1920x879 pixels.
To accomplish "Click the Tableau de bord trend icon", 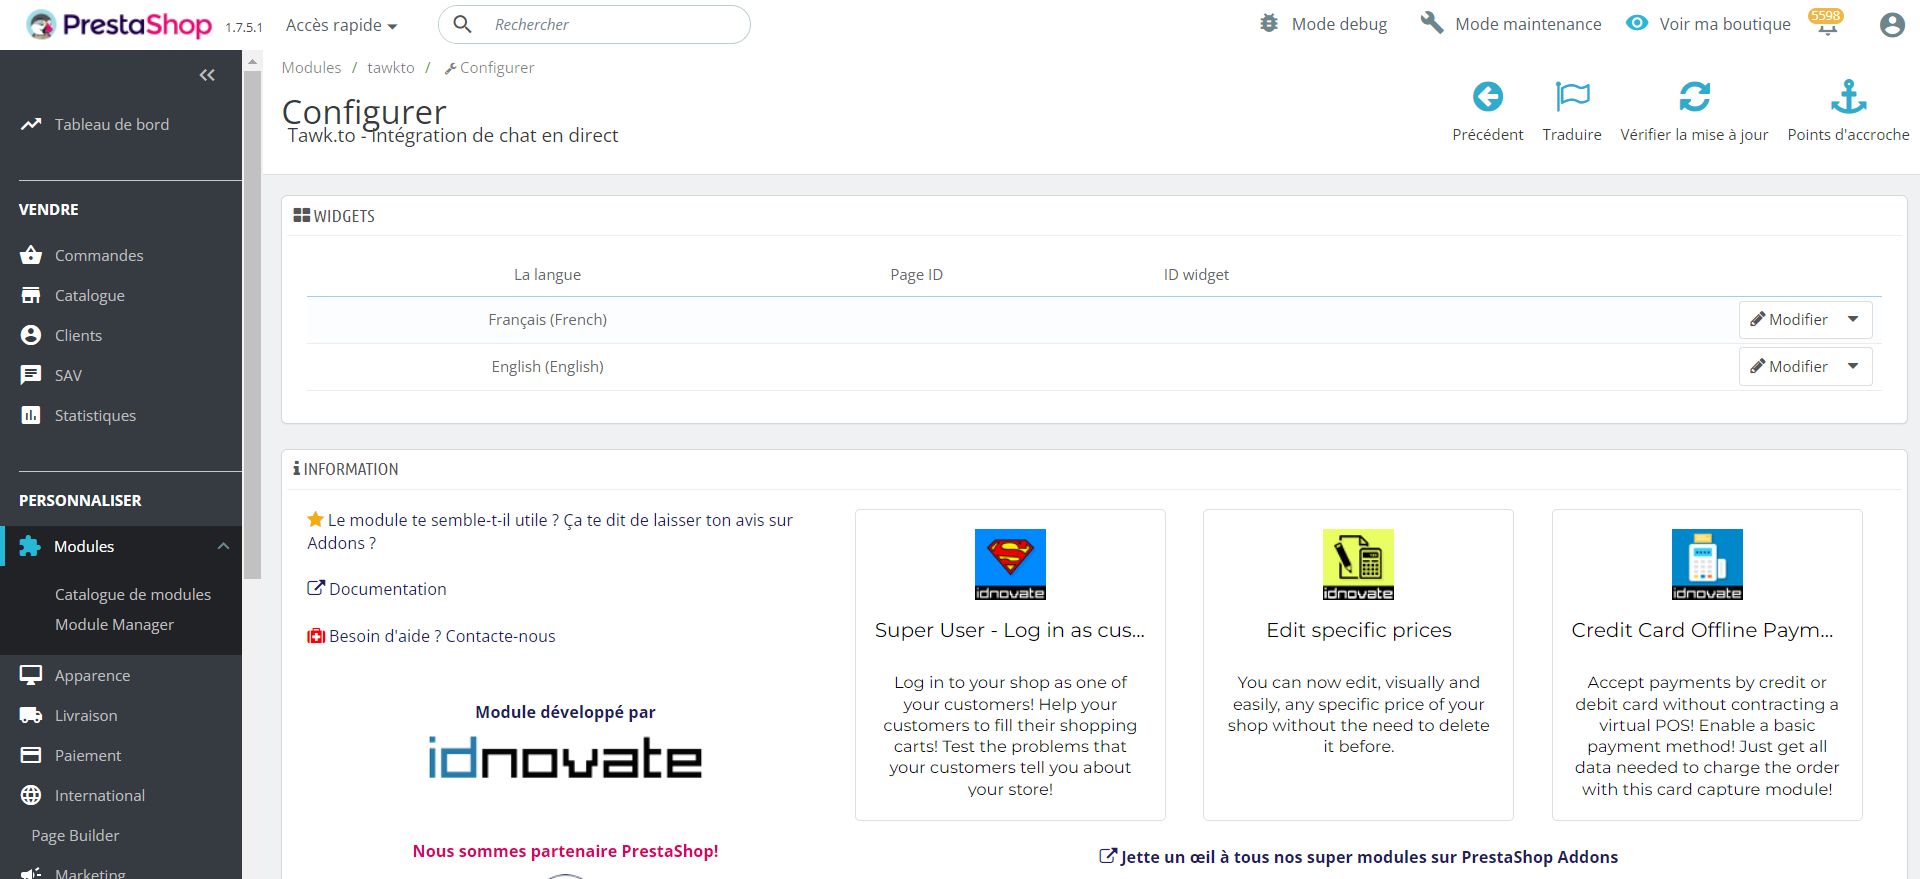I will click(x=31, y=124).
